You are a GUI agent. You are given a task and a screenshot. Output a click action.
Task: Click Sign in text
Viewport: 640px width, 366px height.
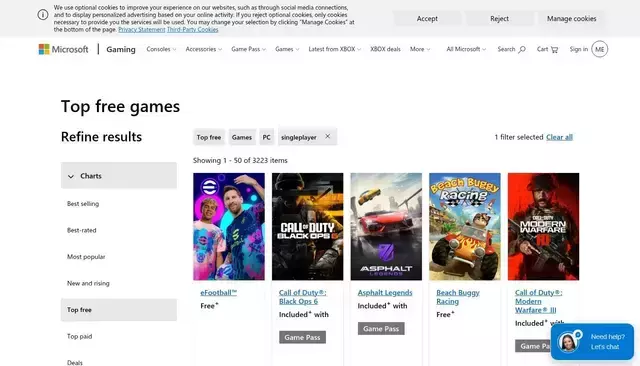point(579,49)
